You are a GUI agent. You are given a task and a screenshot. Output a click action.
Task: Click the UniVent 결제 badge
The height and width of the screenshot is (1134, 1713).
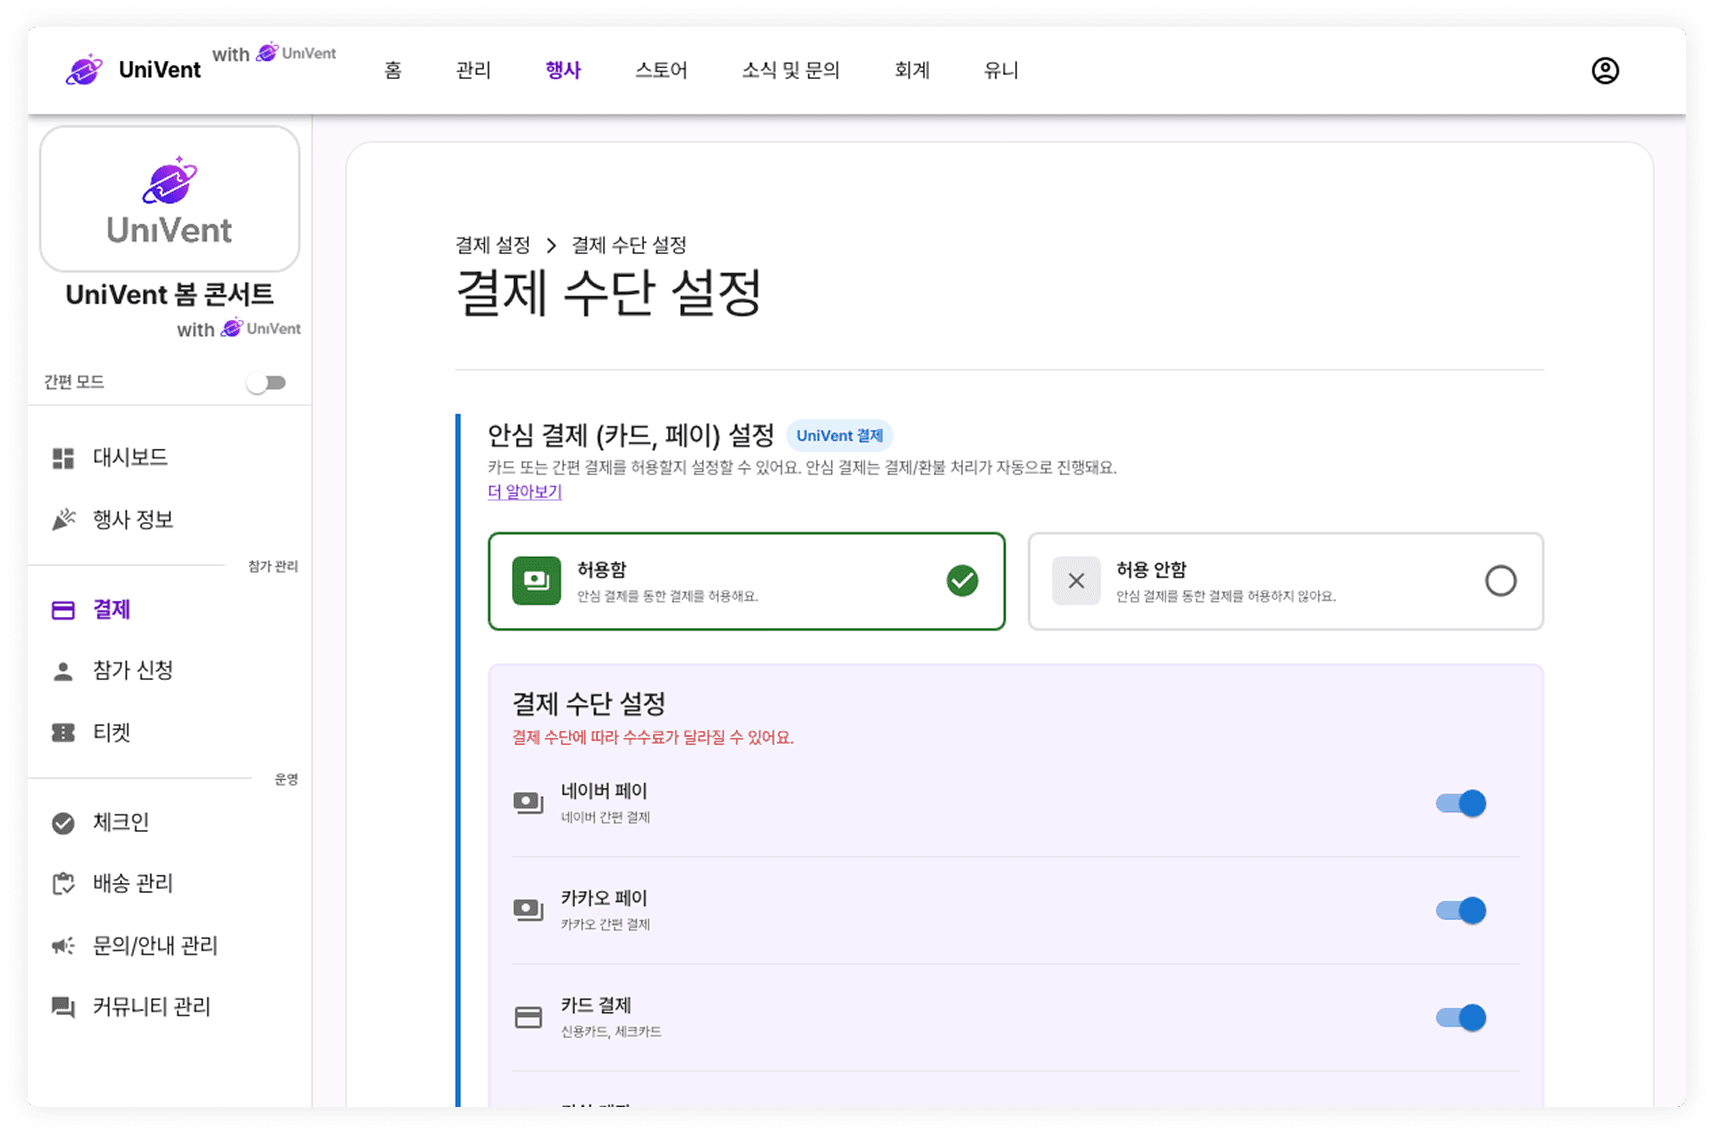[x=840, y=436]
